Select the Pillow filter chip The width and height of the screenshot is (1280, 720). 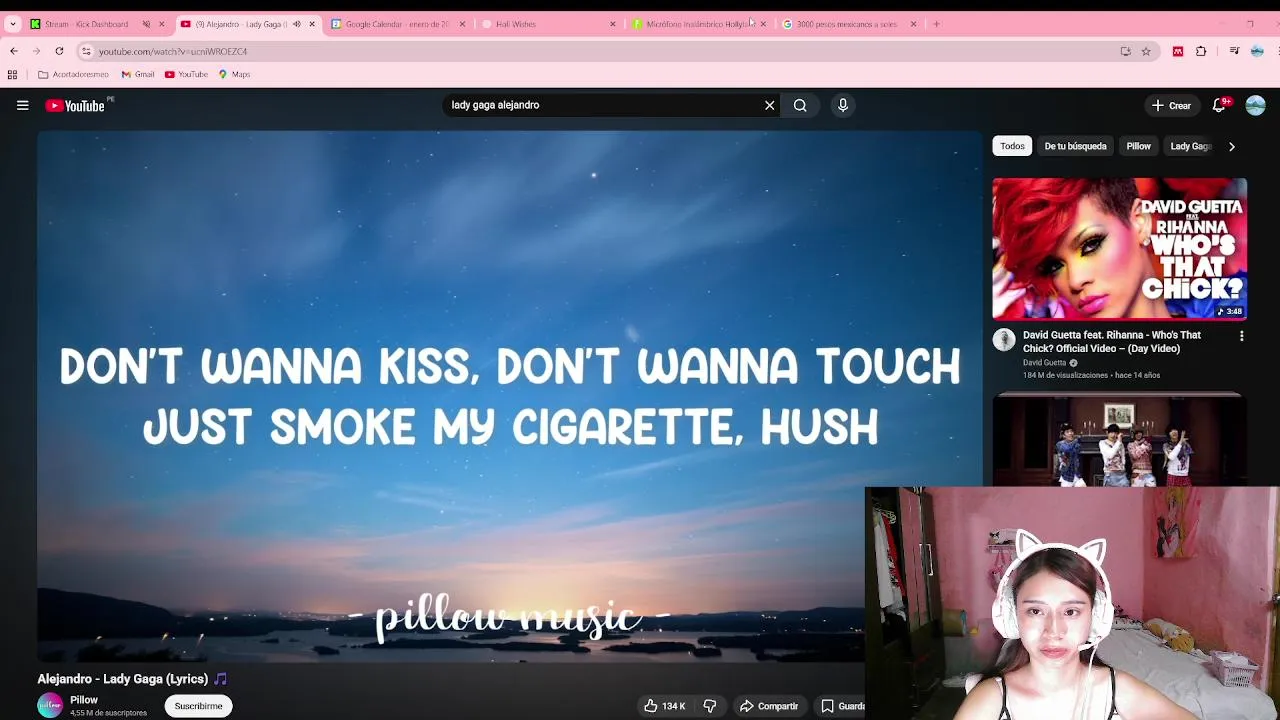1138,146
